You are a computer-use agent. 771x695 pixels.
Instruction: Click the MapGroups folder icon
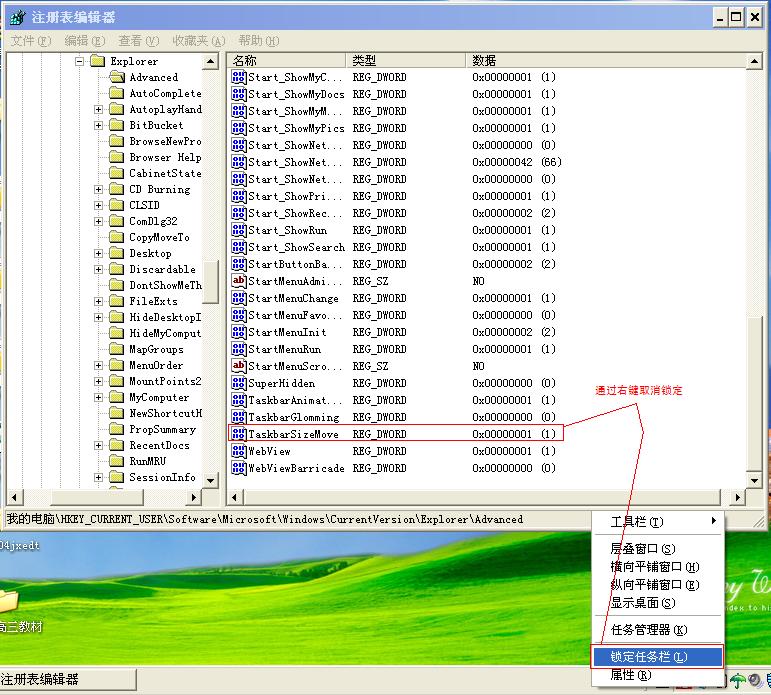pyautogui.click(x=117, y=349)
